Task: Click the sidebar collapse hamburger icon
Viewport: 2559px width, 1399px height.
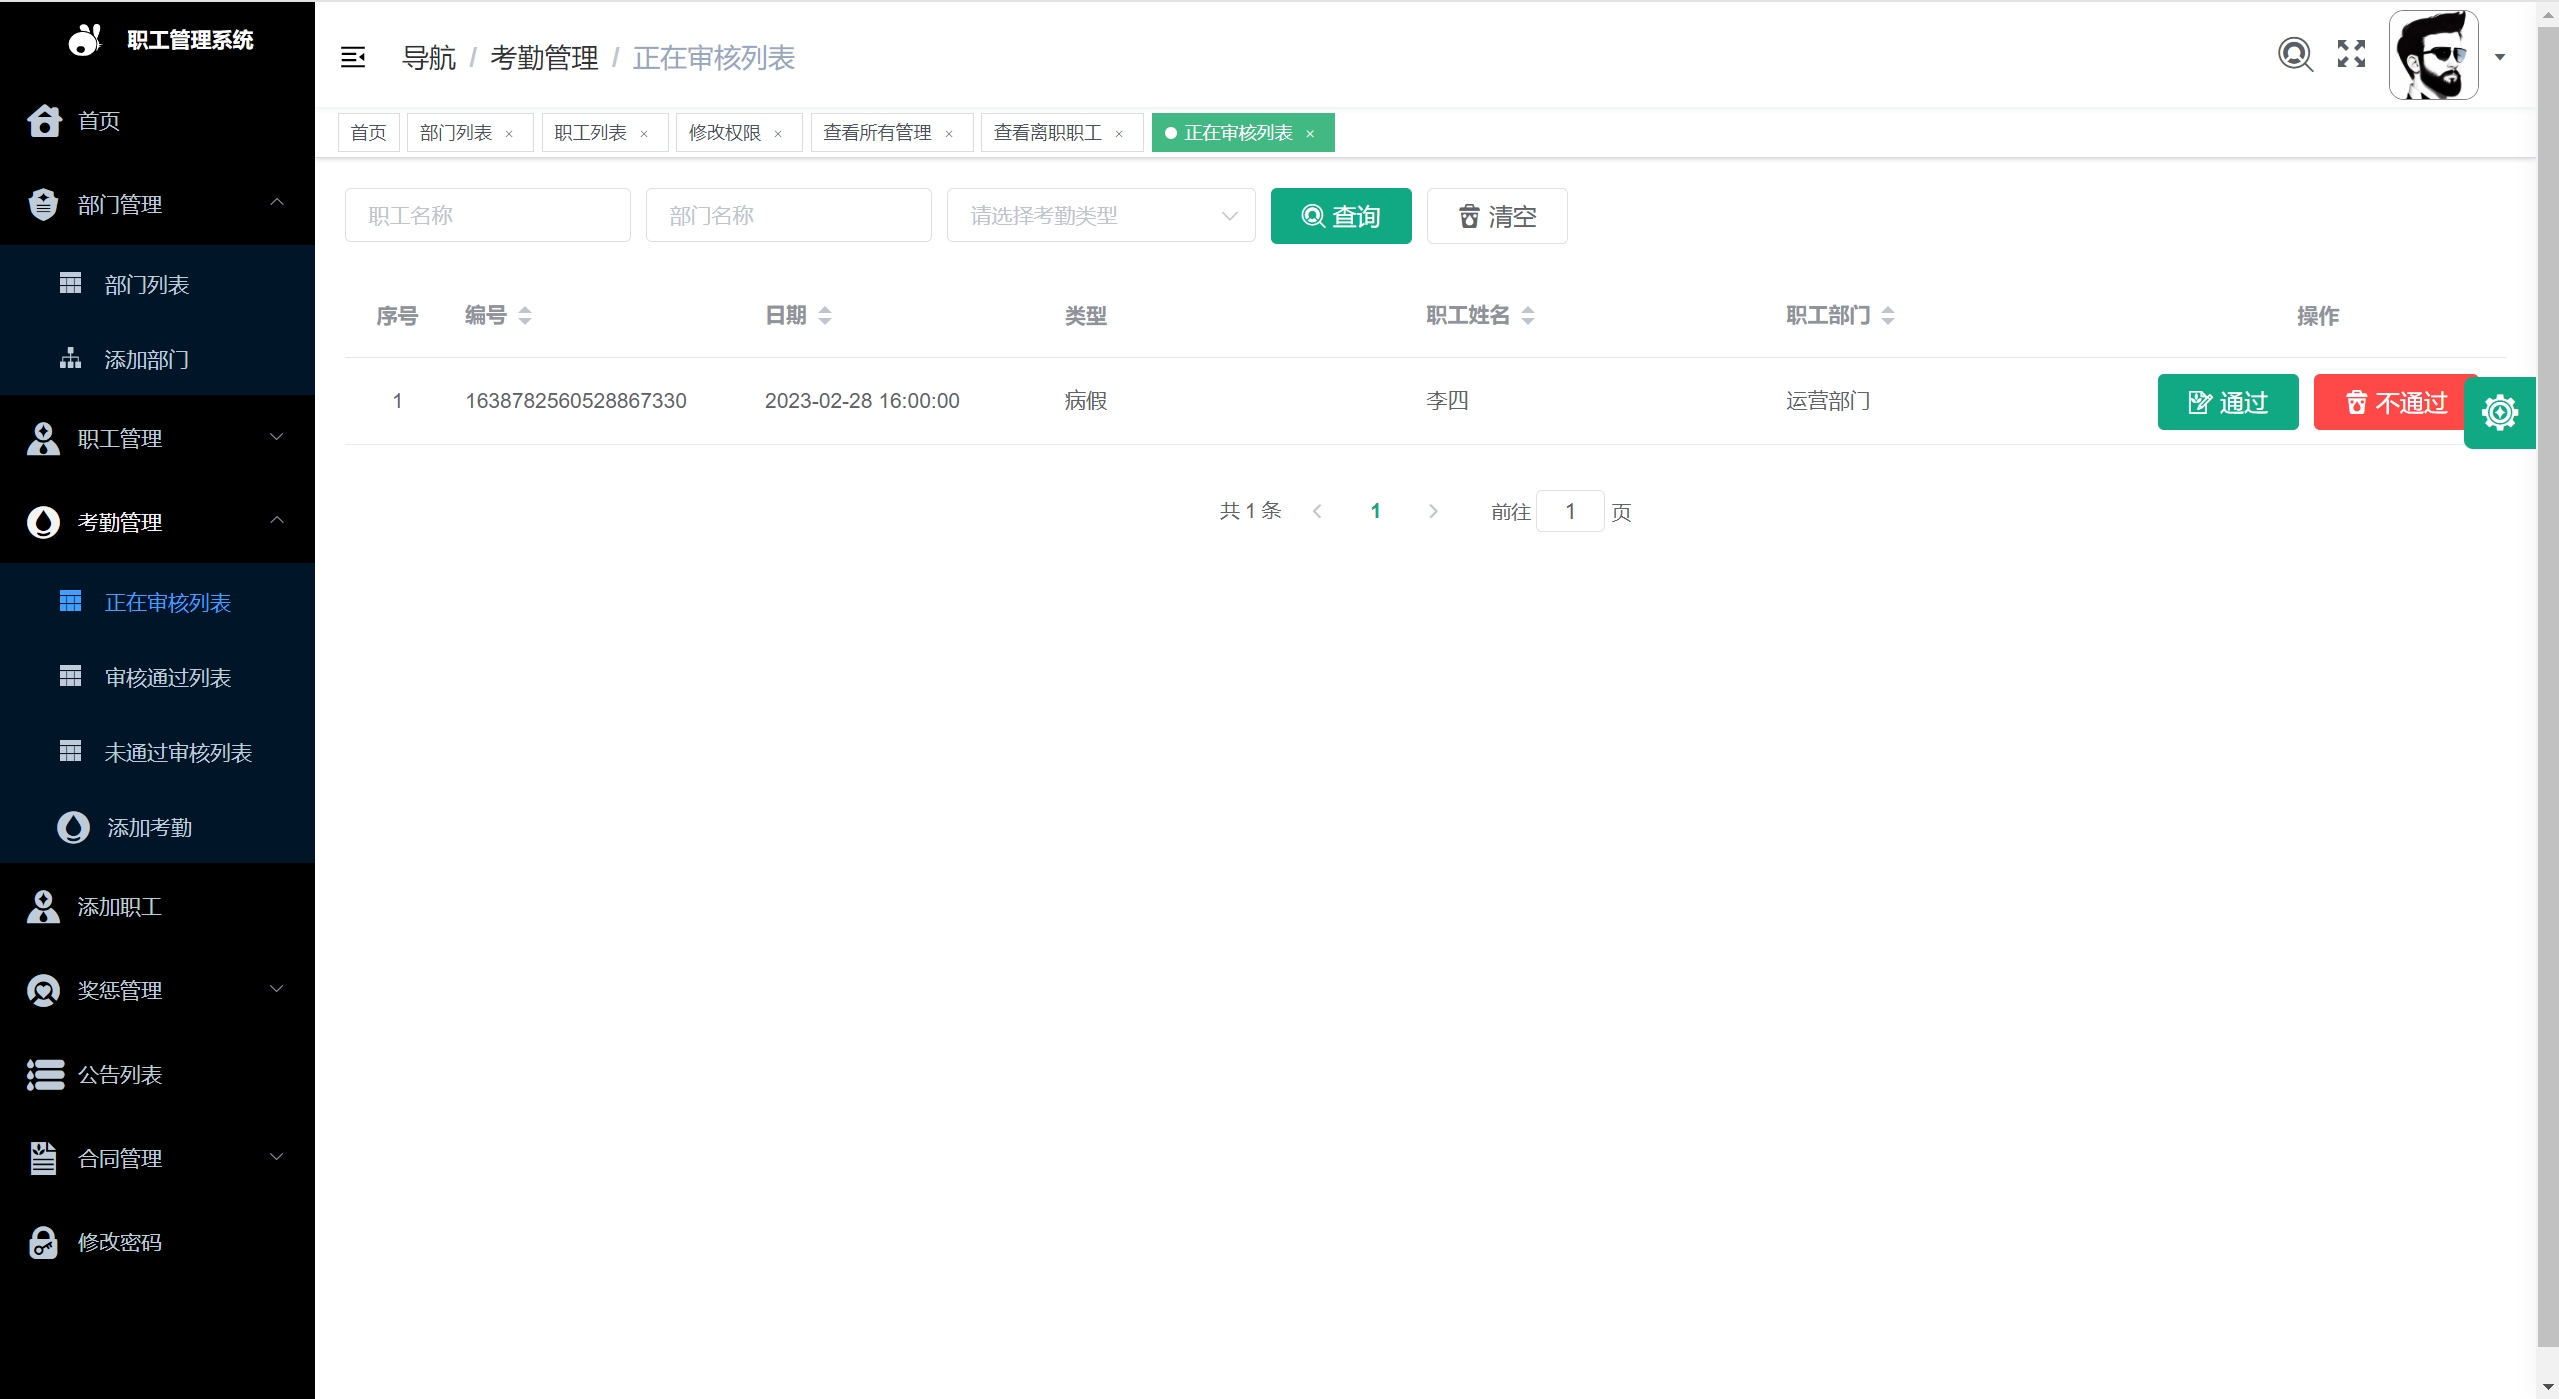Action: (353, 57)
